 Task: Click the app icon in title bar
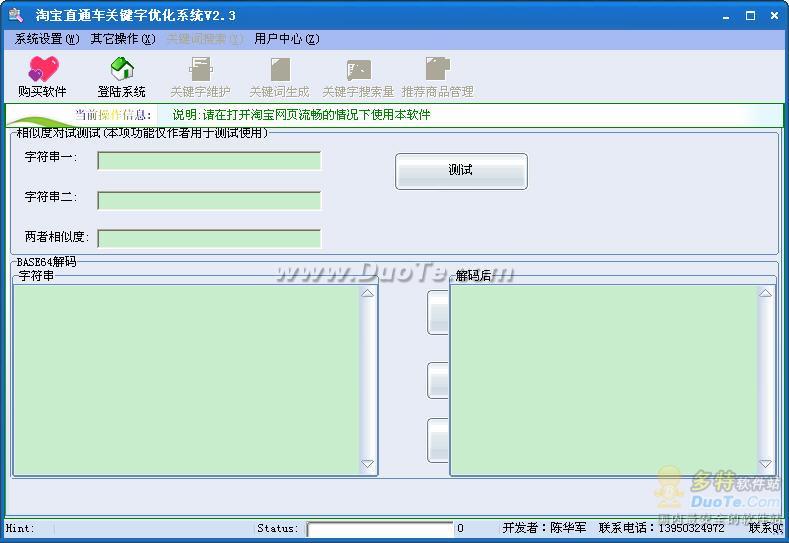[16, 15]
